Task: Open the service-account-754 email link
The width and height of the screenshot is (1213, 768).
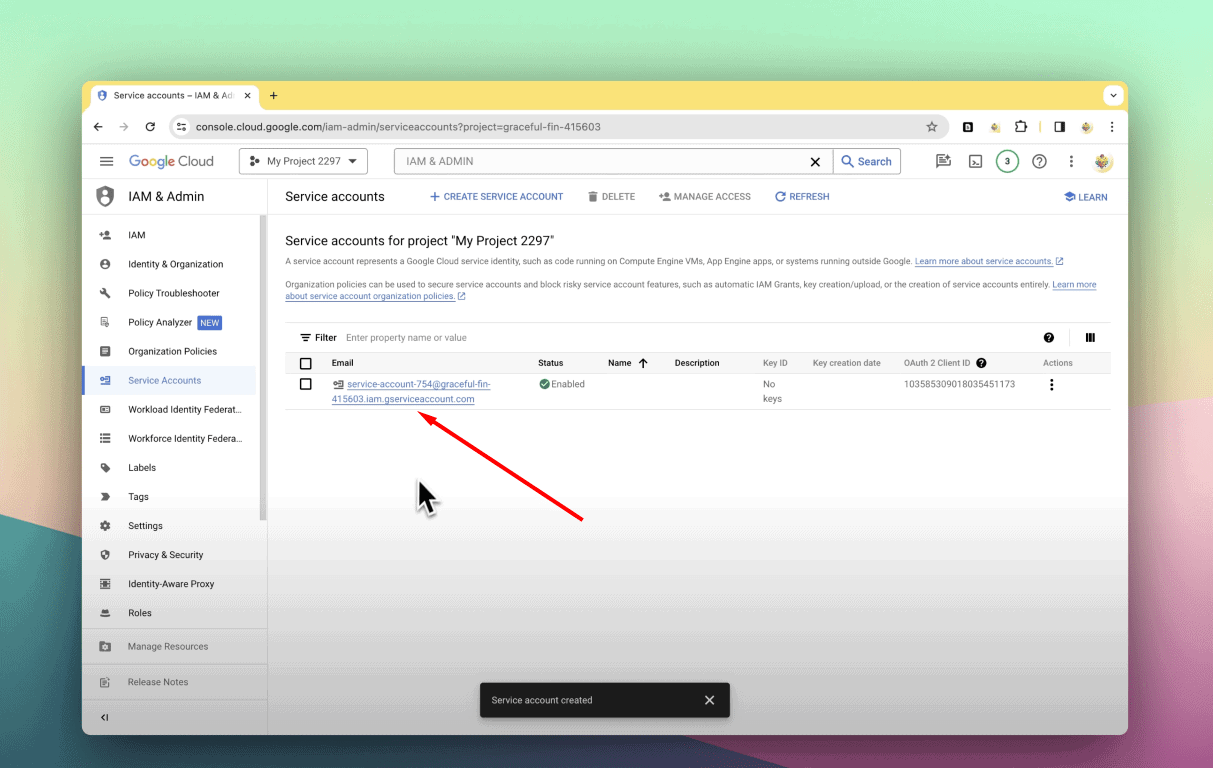Action: point(411,391)
